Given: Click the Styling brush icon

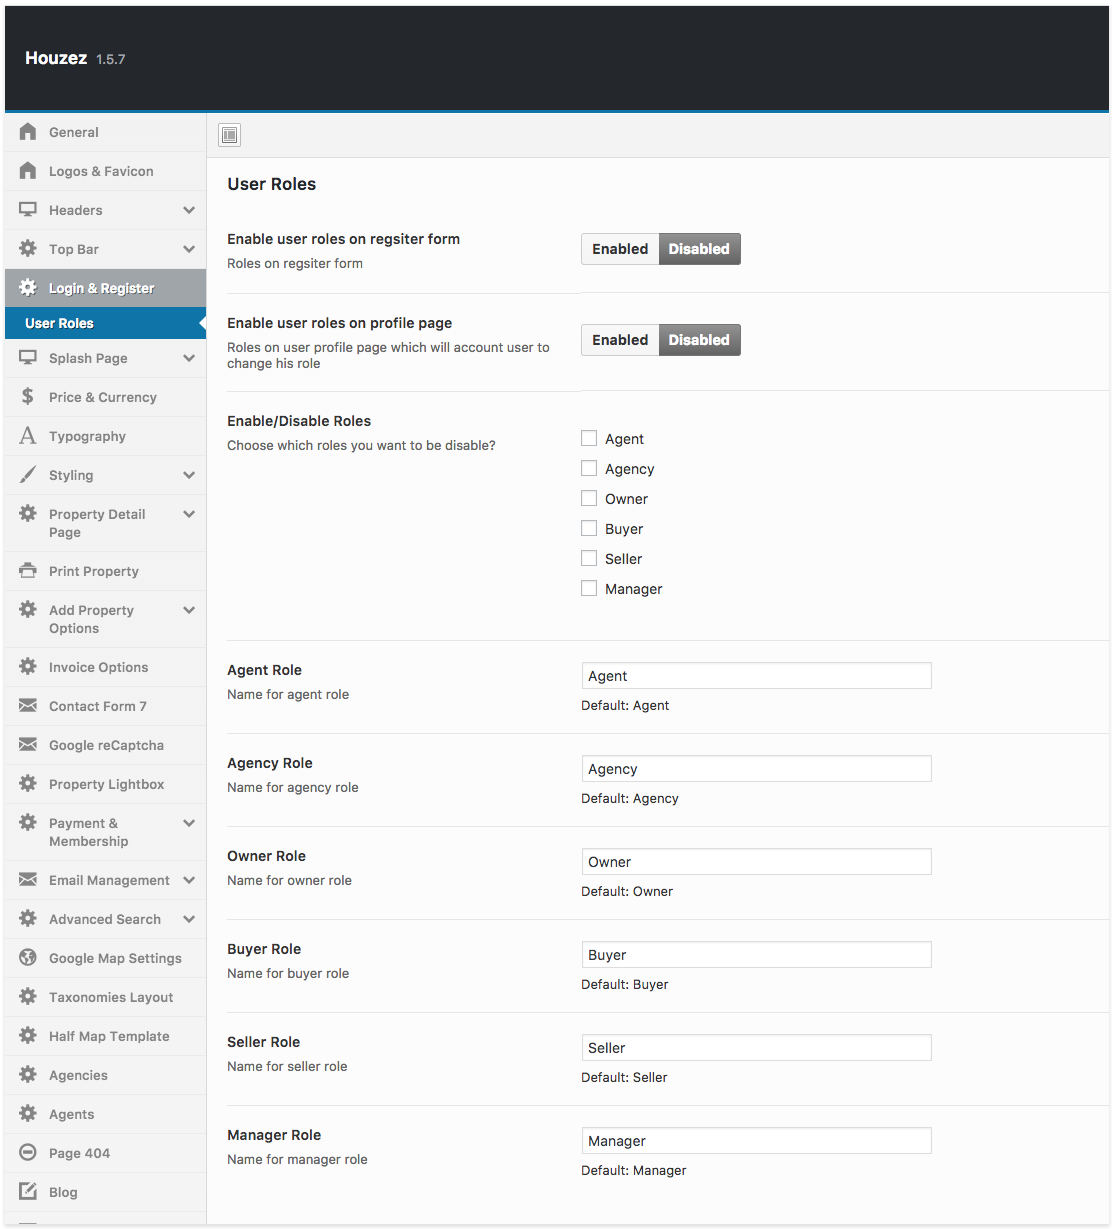Looking at the screenshot, I should coord(28,474).
